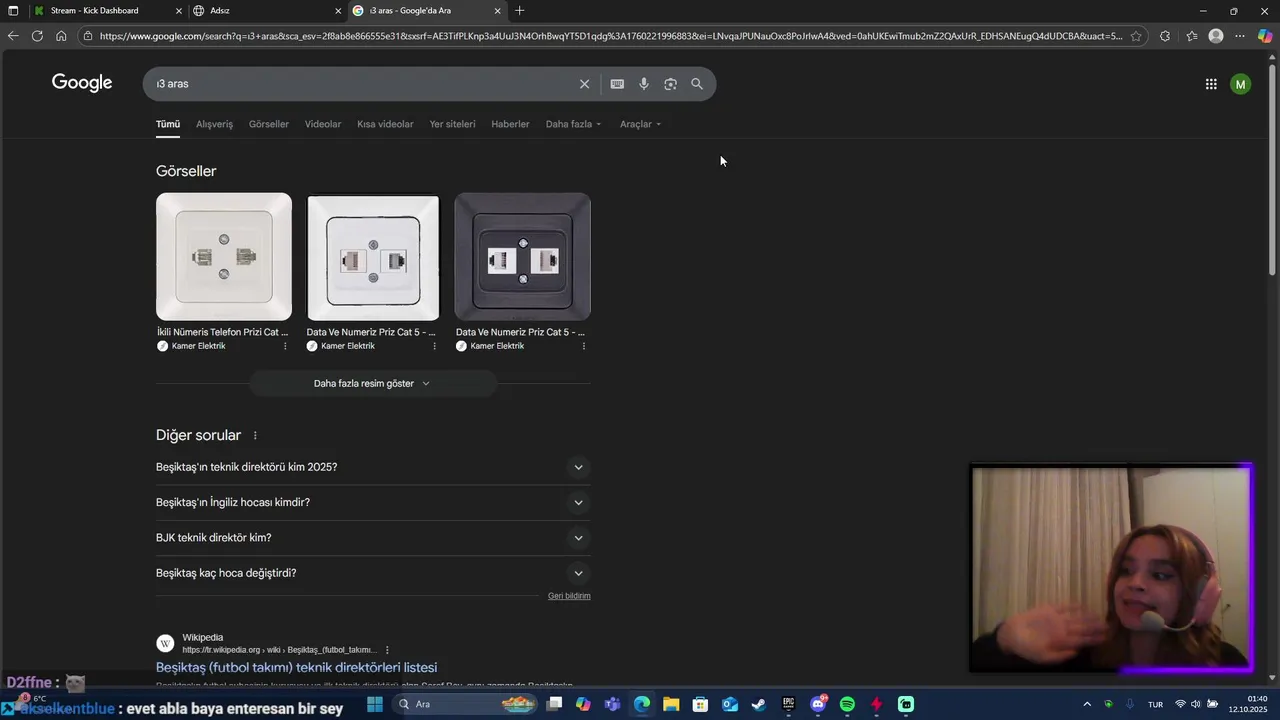Click the Geri bildirim link

pyautogui.click(x=569, y=596)
